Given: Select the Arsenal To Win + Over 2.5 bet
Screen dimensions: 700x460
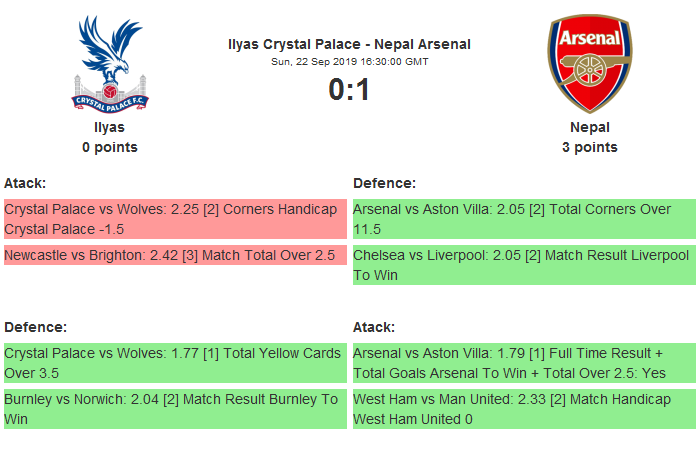Looking at the screenshot, I should (x=524, y=363).
